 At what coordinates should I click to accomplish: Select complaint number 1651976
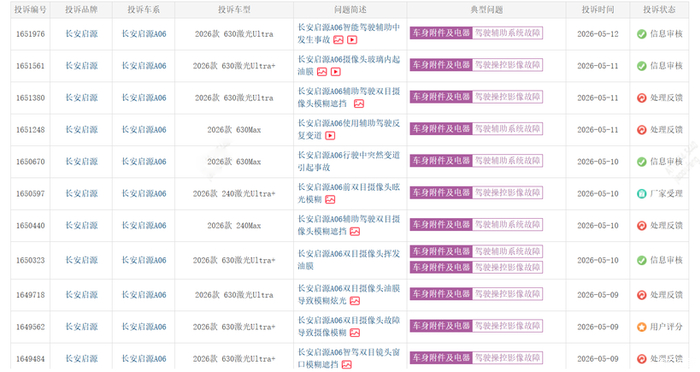coord(30,34)
